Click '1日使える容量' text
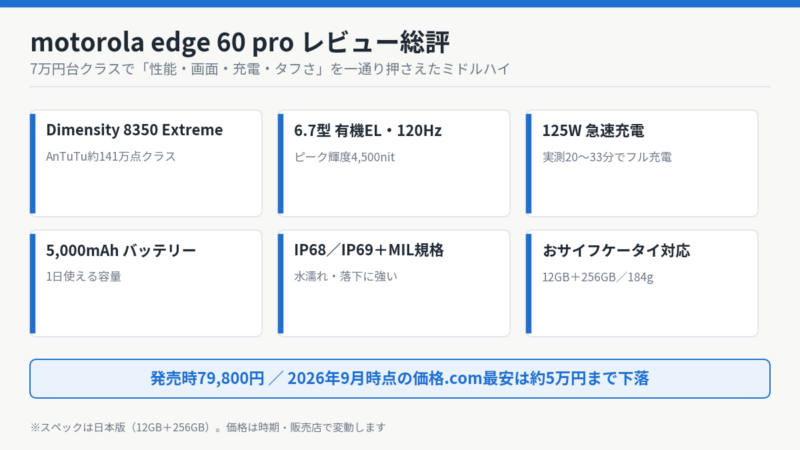800x450 pixels. click(x=84, y=277)
